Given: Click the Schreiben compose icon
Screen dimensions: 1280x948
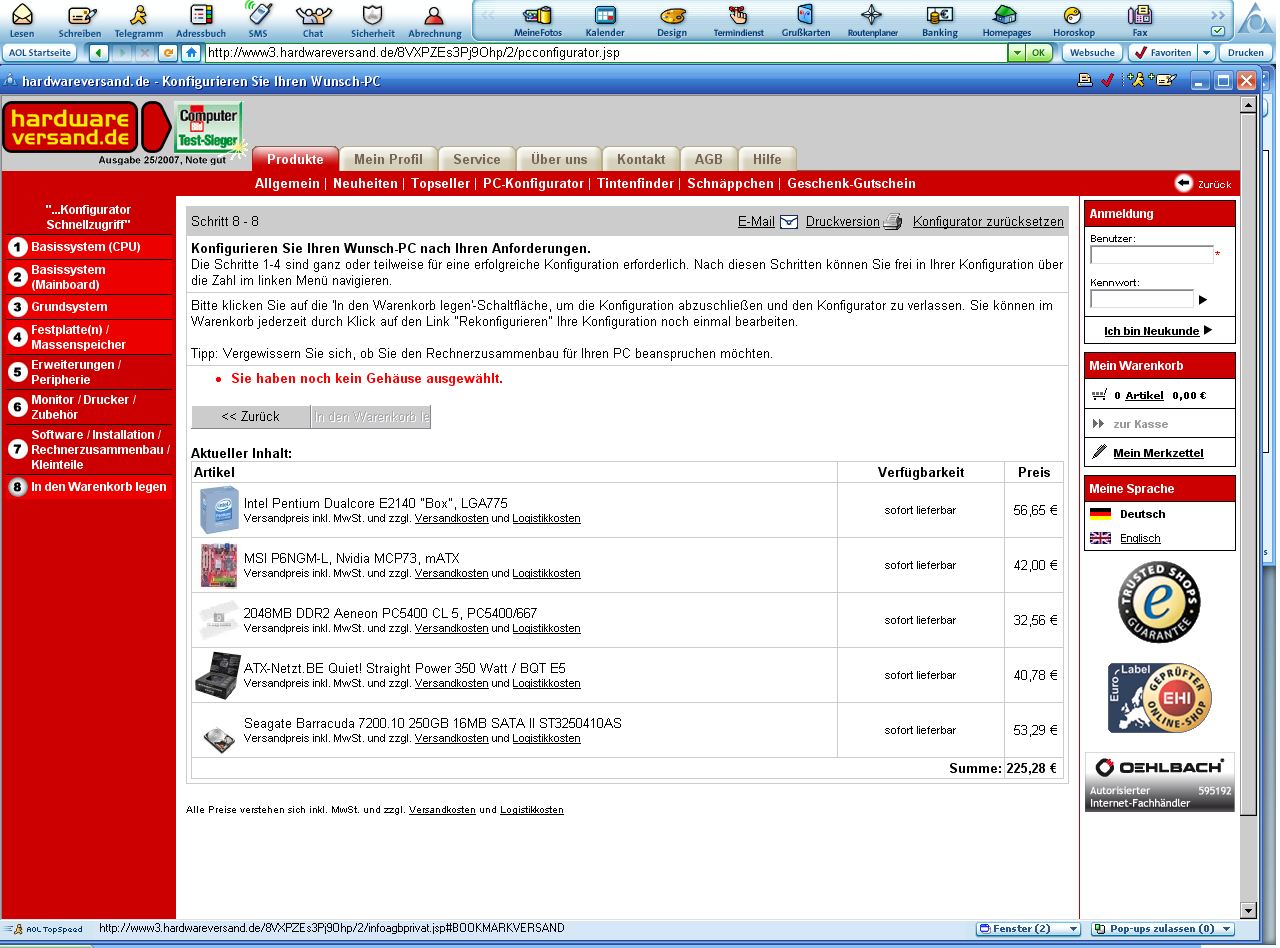Looking at the screenshot, I should 80,15.
